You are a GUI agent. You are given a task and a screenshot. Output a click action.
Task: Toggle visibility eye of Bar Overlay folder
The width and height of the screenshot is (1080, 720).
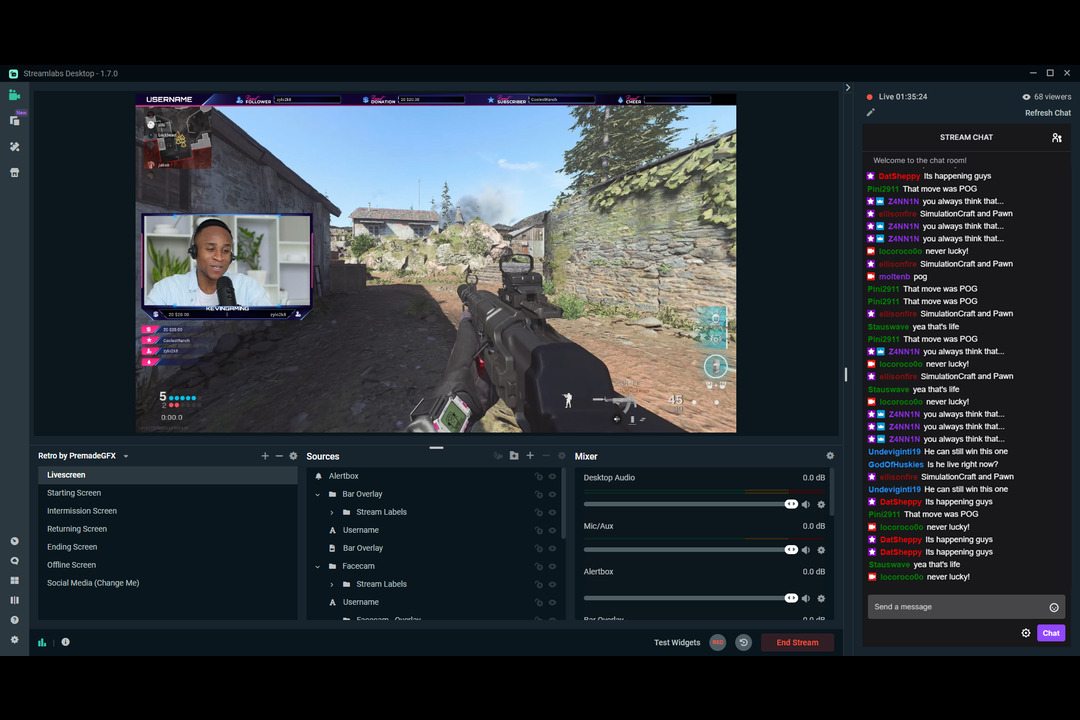552,494
